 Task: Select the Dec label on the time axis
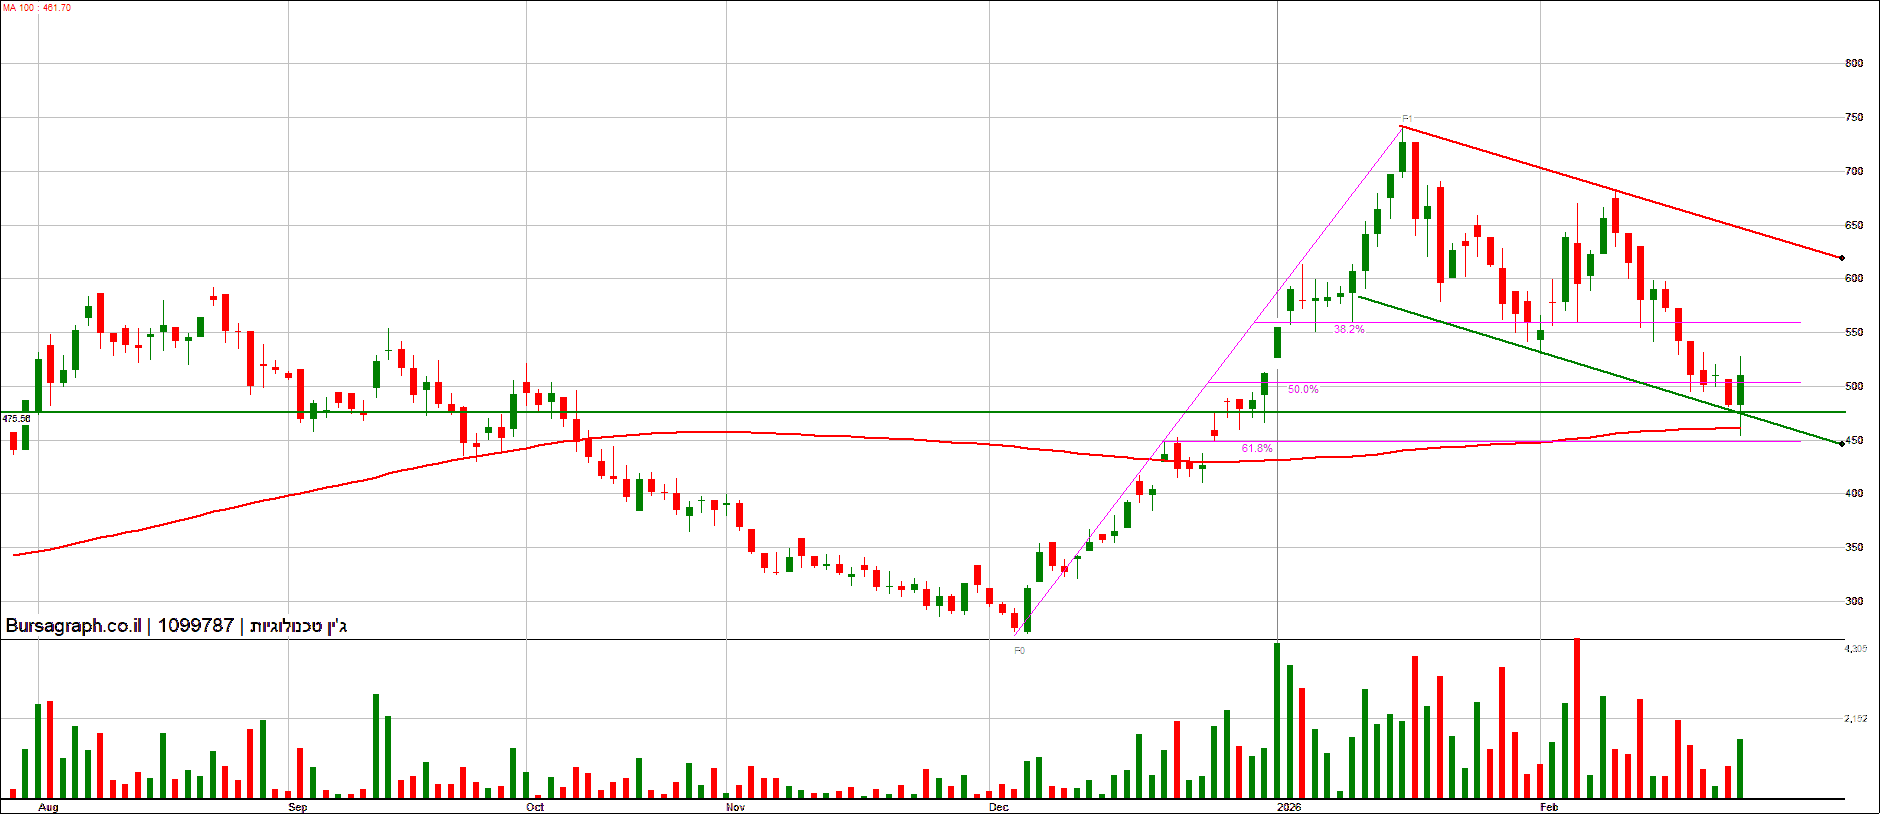click(x=999, y=807)
